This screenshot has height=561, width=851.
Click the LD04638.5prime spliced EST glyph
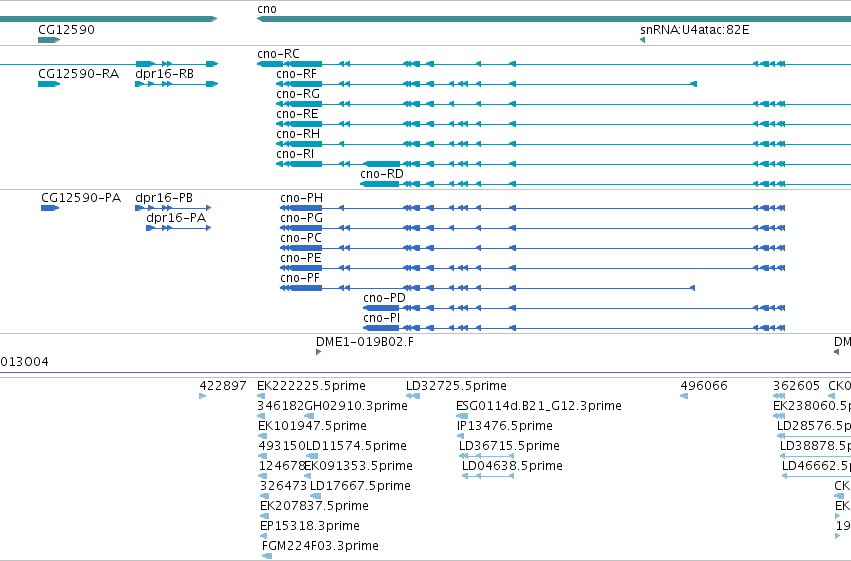click(x=488, y=477)
